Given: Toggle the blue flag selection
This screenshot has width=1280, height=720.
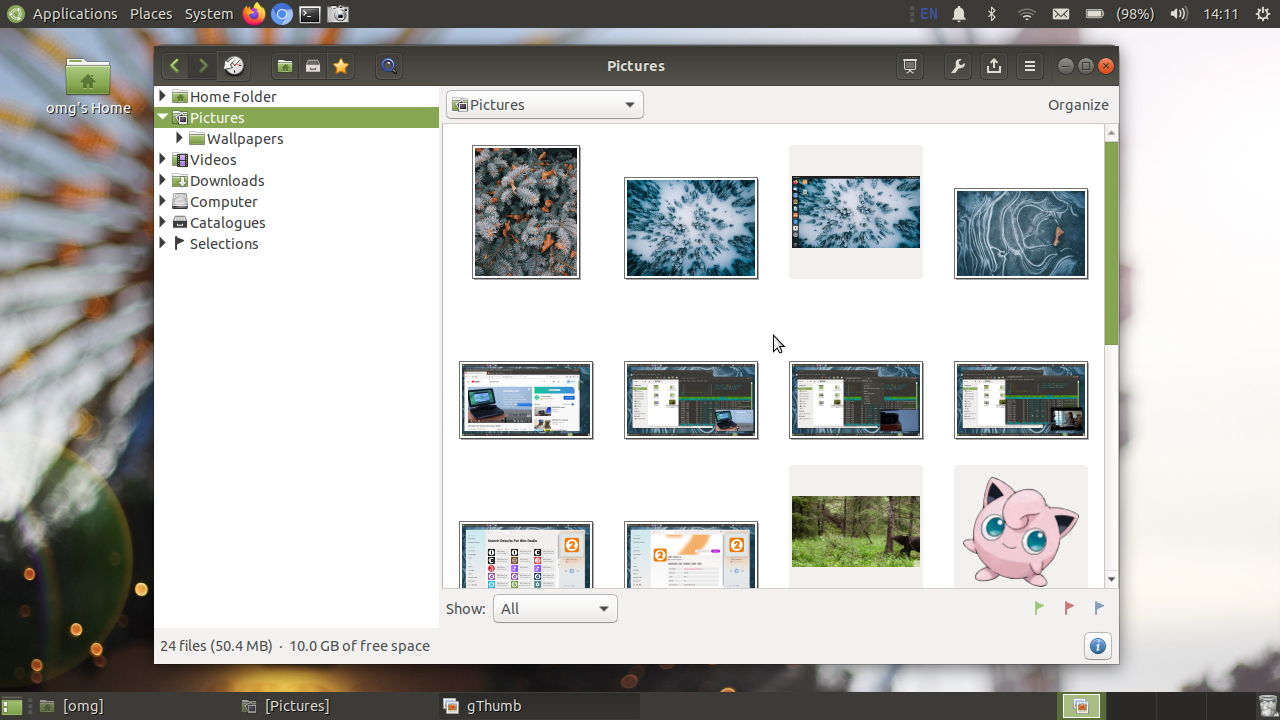Looking at the screenshot, I should click(x=1099, y=608).
